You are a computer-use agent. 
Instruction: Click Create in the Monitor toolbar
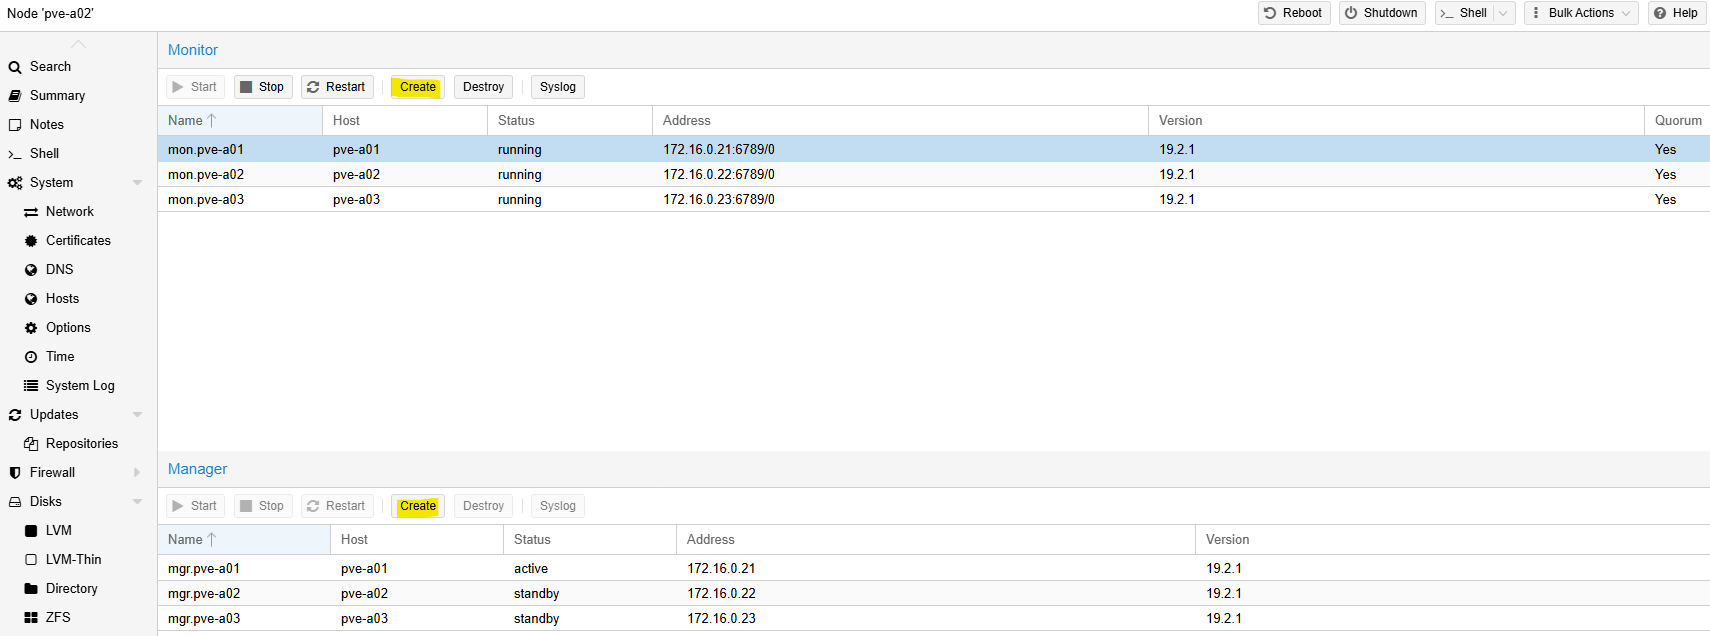click(417, 87)
